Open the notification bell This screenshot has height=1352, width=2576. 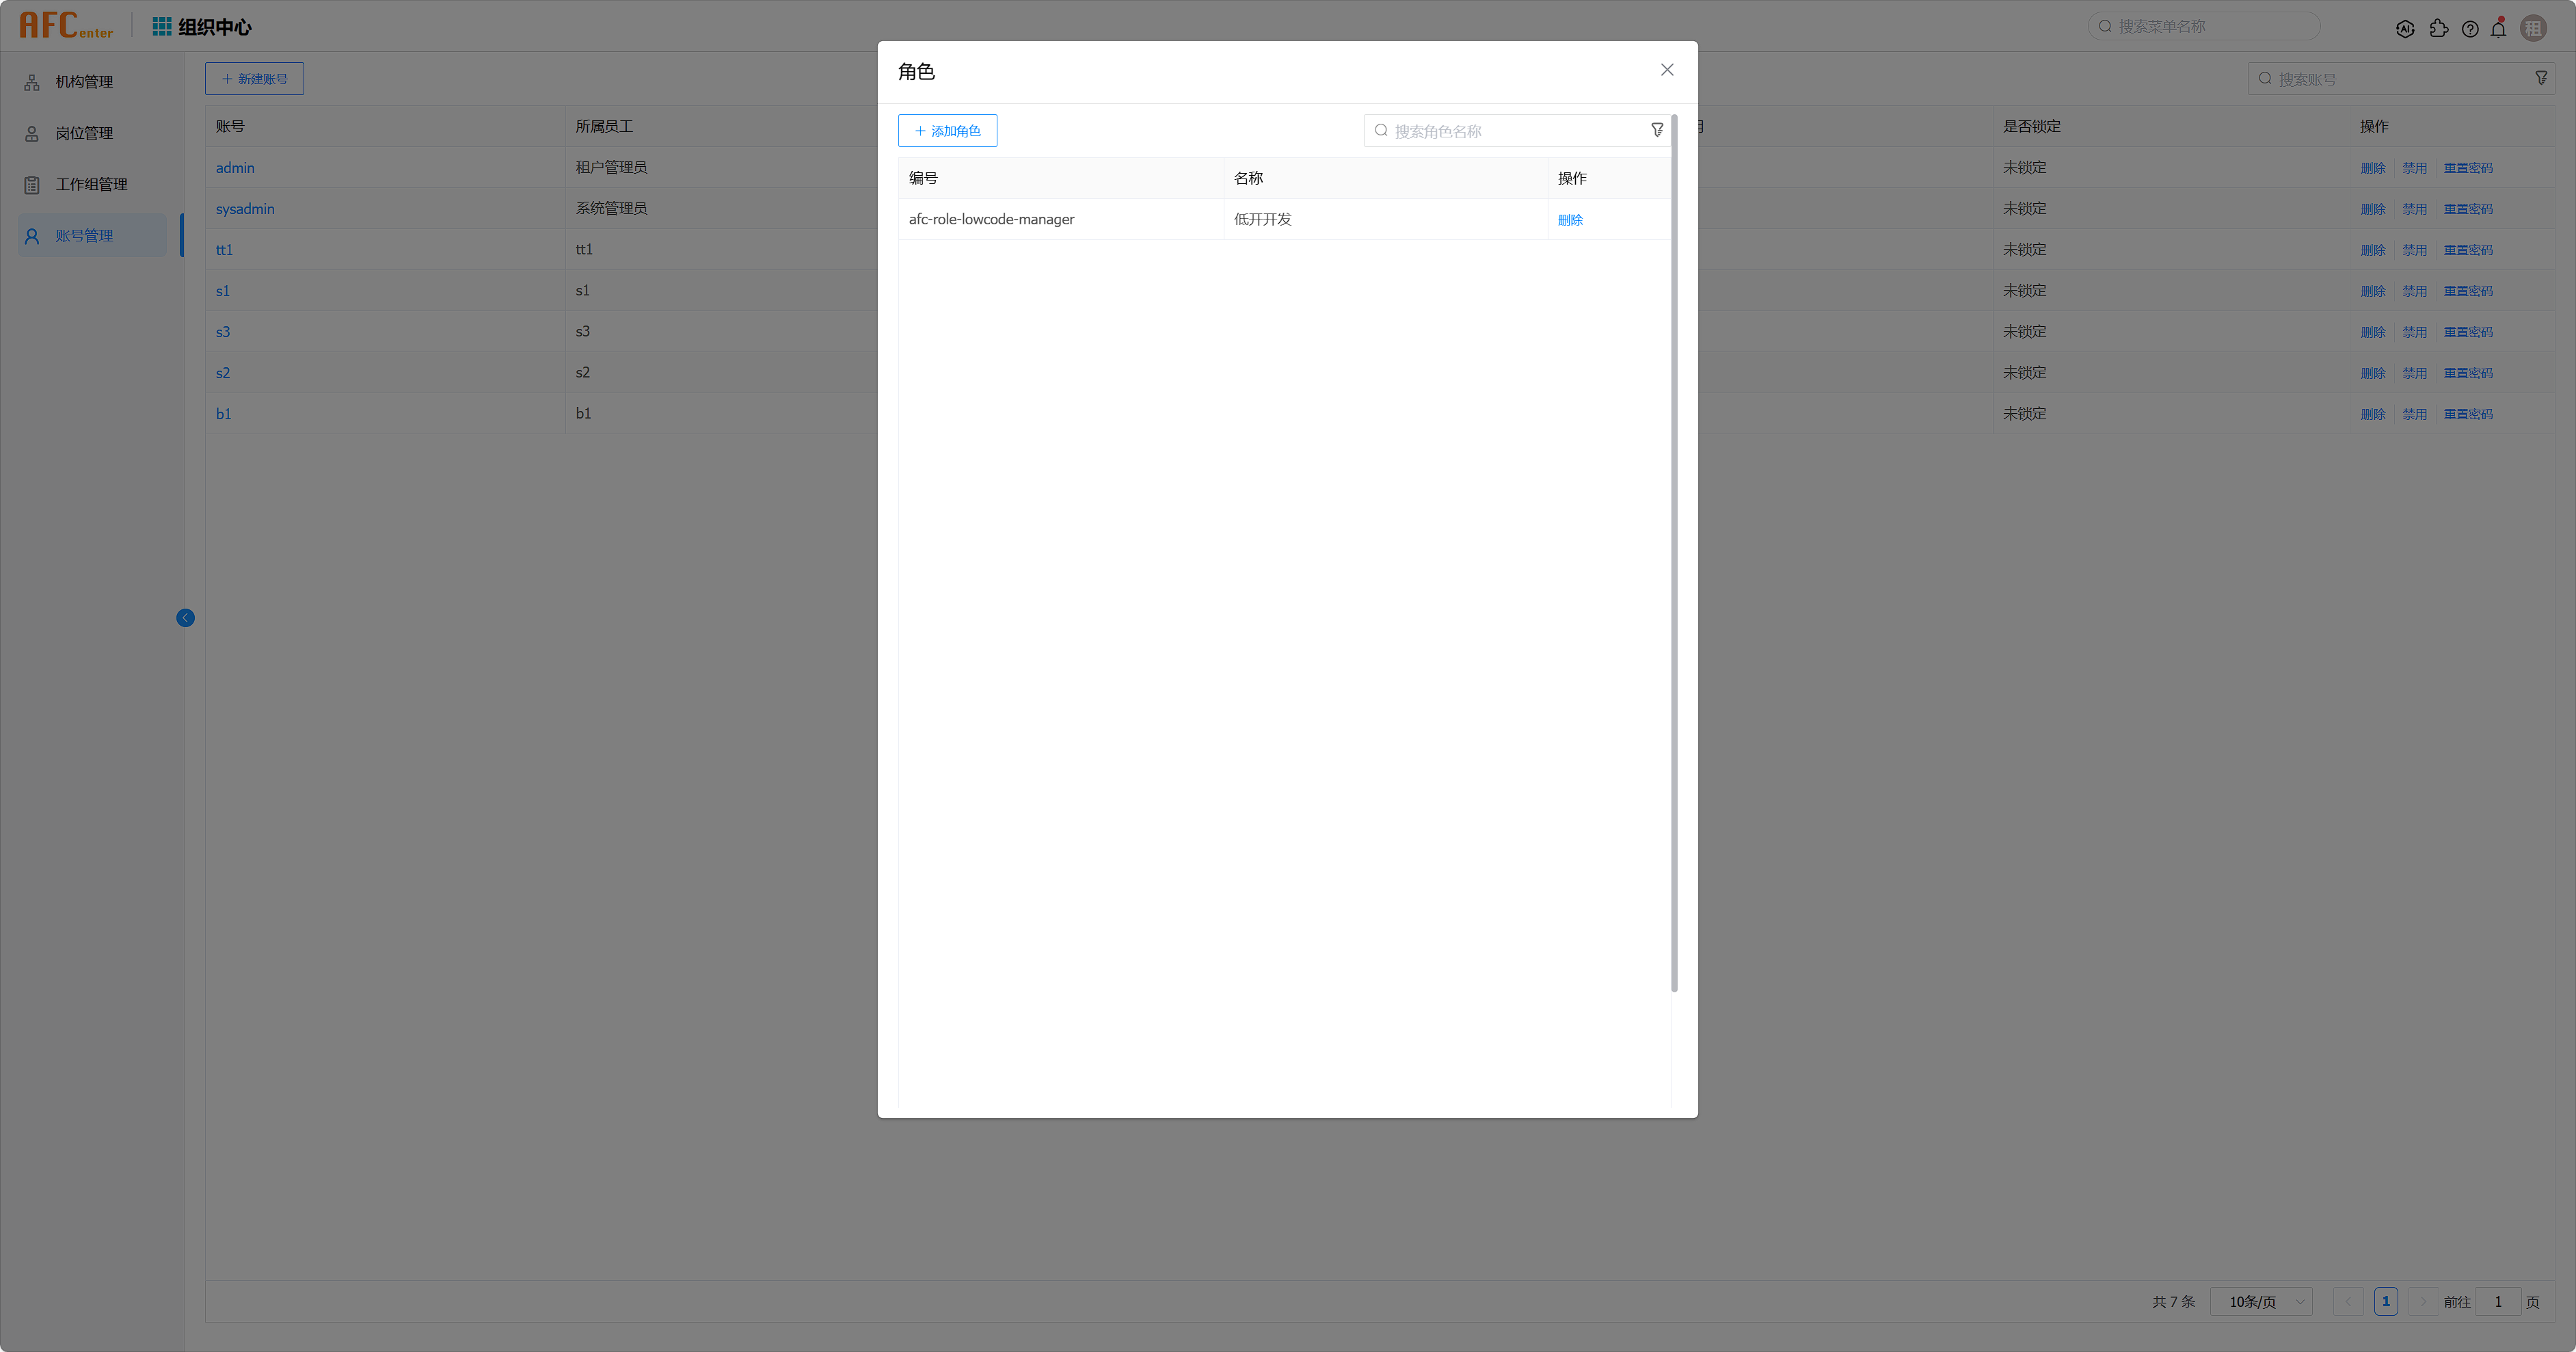(2498, 29)
